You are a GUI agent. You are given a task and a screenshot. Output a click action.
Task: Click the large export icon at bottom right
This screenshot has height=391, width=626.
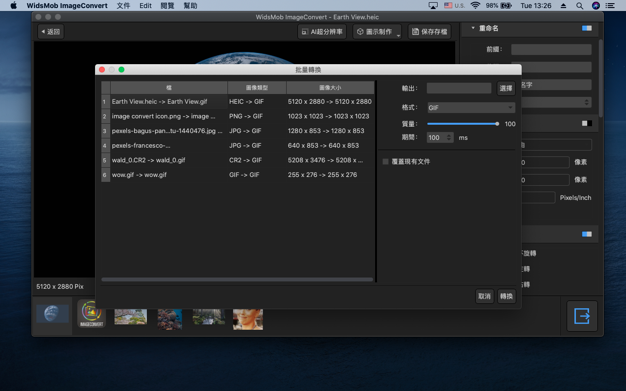click(x=582, y=316)
